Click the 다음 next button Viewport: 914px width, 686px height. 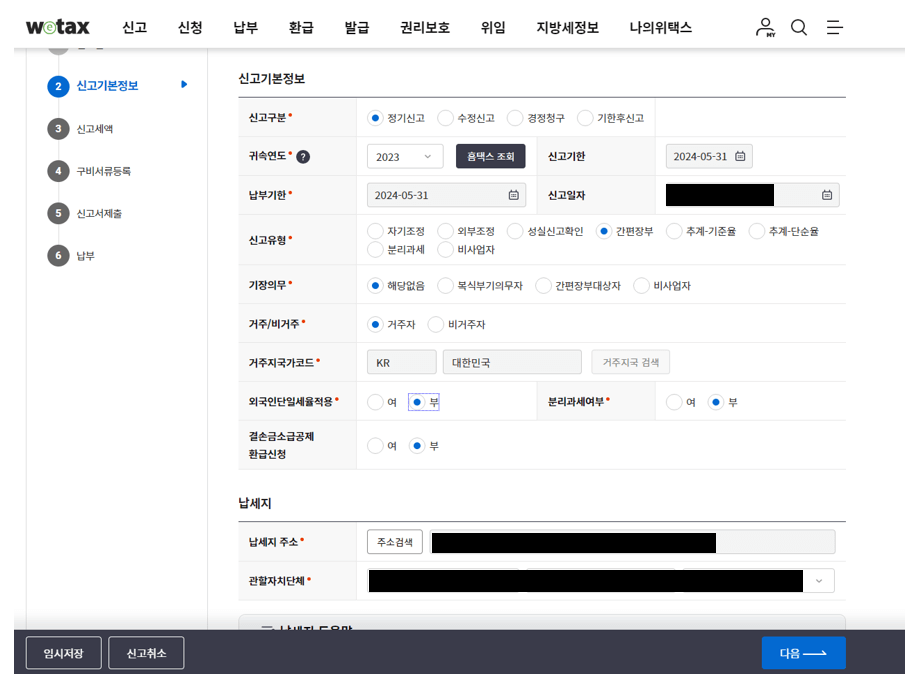tap(803, 653)
